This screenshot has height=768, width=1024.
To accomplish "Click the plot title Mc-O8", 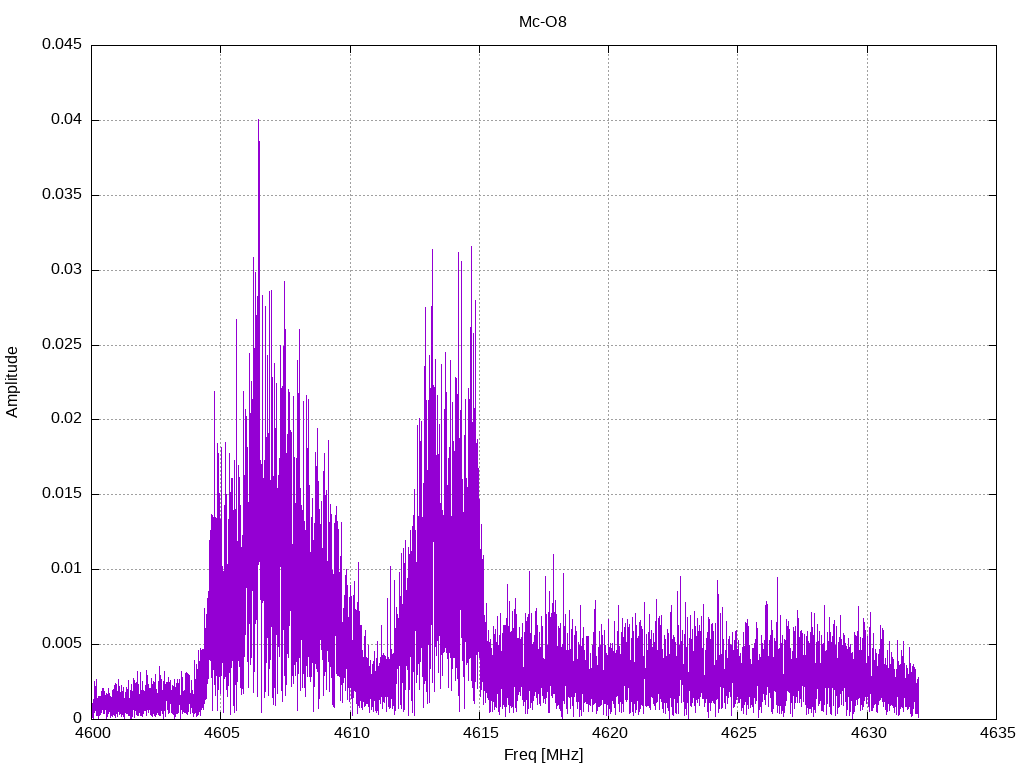I will click(543, 22).
